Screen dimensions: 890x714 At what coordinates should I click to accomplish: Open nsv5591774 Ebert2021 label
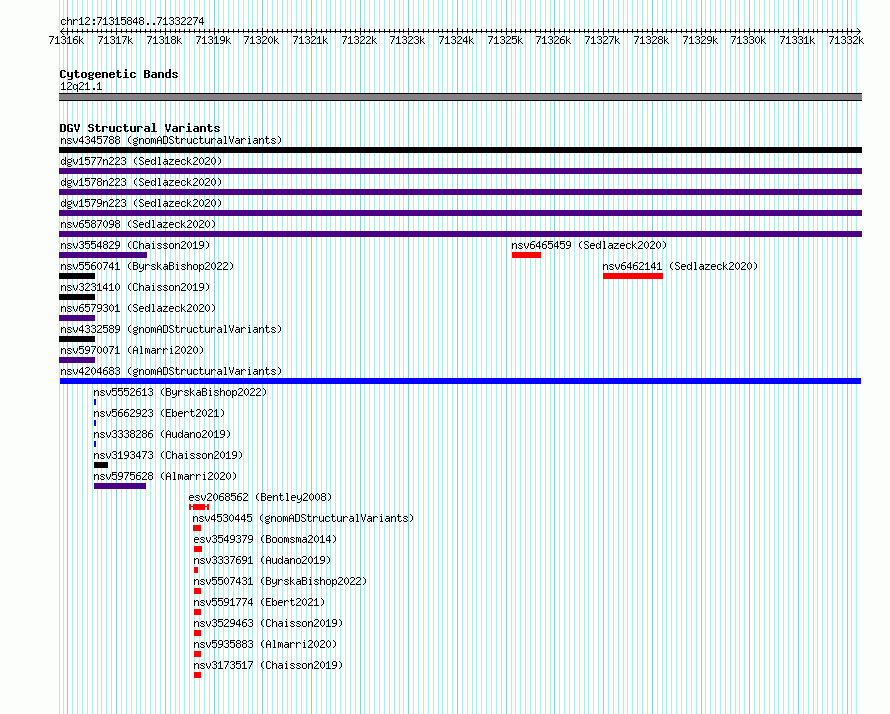(x=259, y=602)
